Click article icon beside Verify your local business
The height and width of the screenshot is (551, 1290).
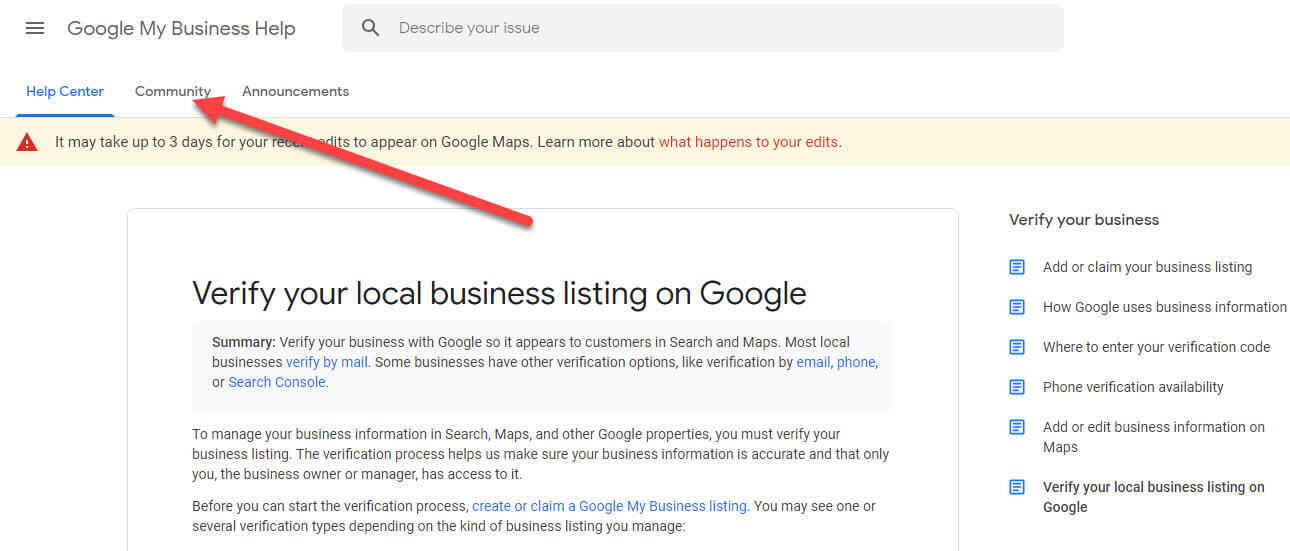tap(1017, 487)
